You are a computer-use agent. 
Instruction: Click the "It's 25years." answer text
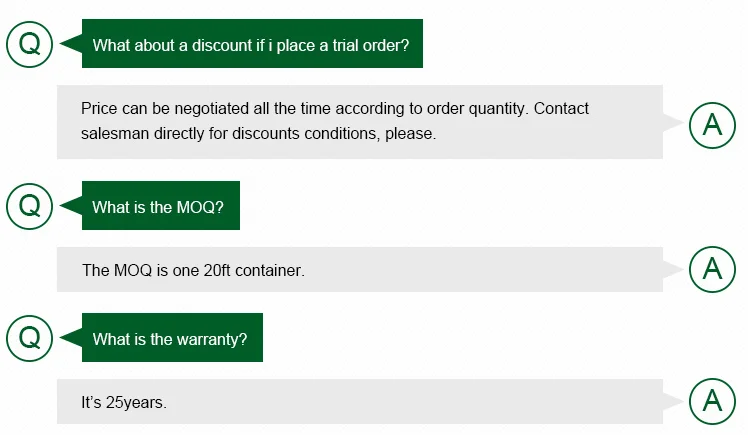[124, 402]
